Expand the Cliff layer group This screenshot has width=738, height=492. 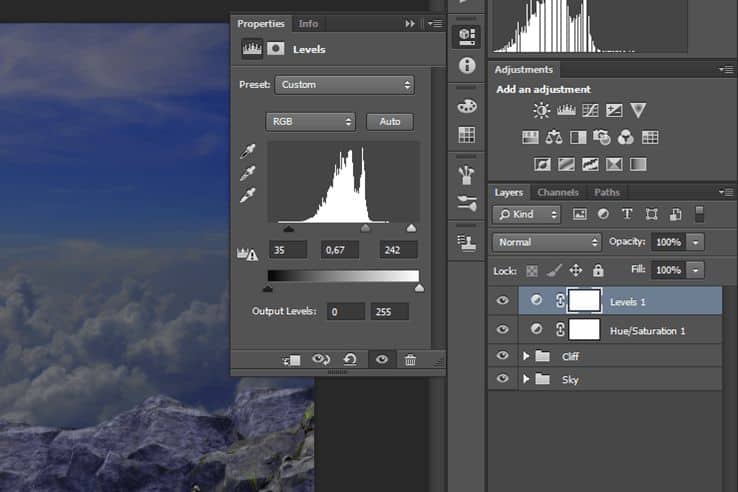click(526, 356)
